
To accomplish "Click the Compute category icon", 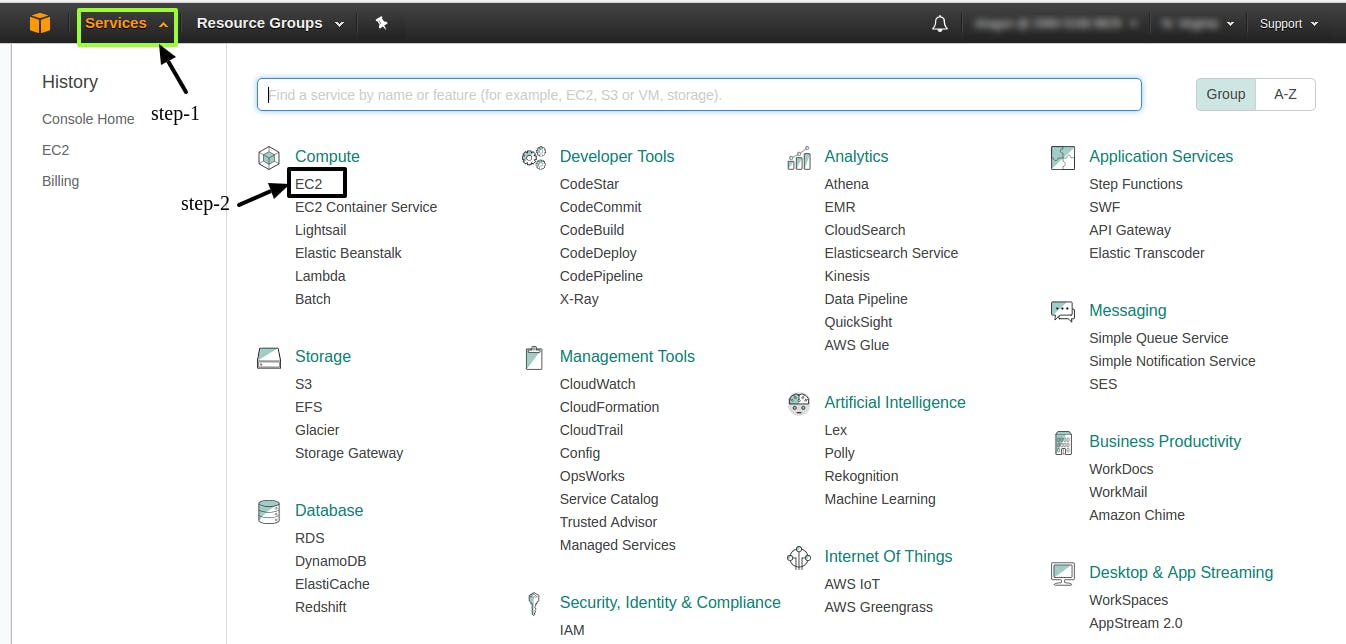I will [x=269, y=157].
